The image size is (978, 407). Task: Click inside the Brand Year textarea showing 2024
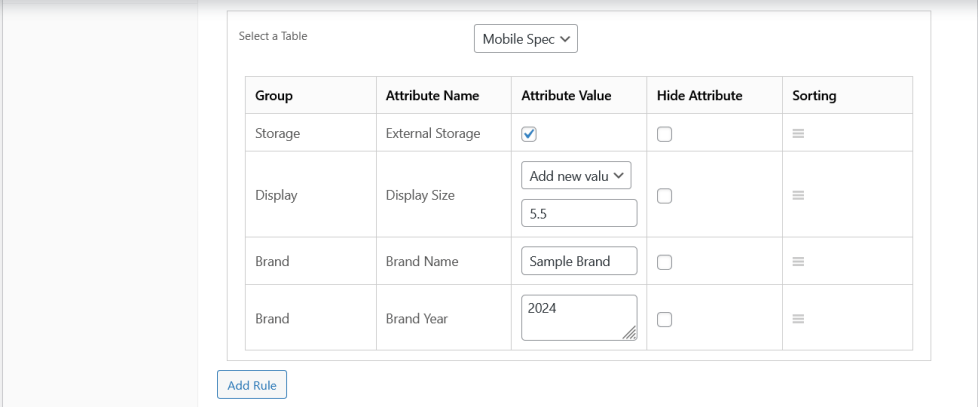tap(579, 318)
